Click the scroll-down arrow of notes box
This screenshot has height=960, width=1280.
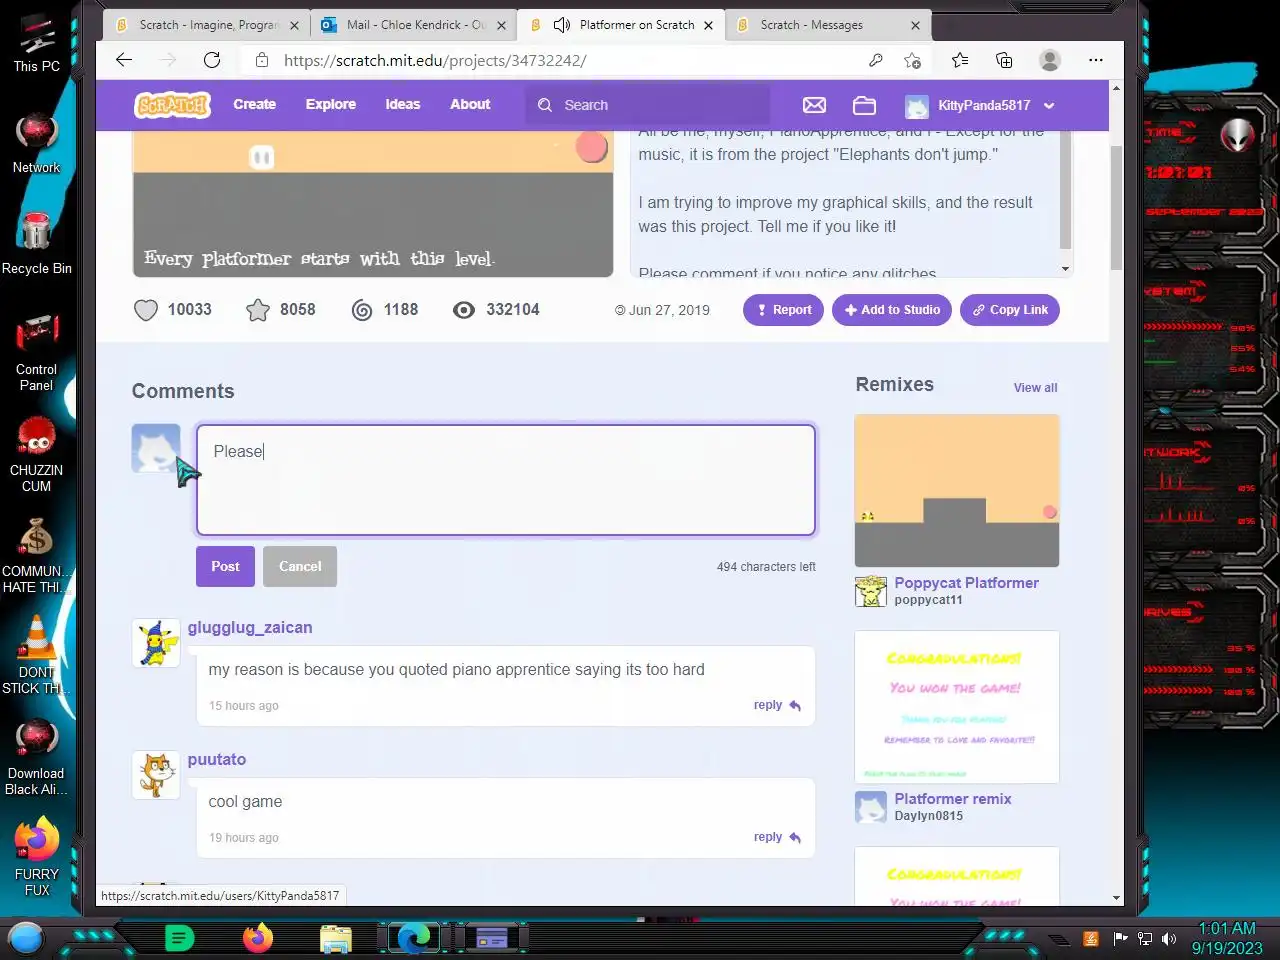1065,269
